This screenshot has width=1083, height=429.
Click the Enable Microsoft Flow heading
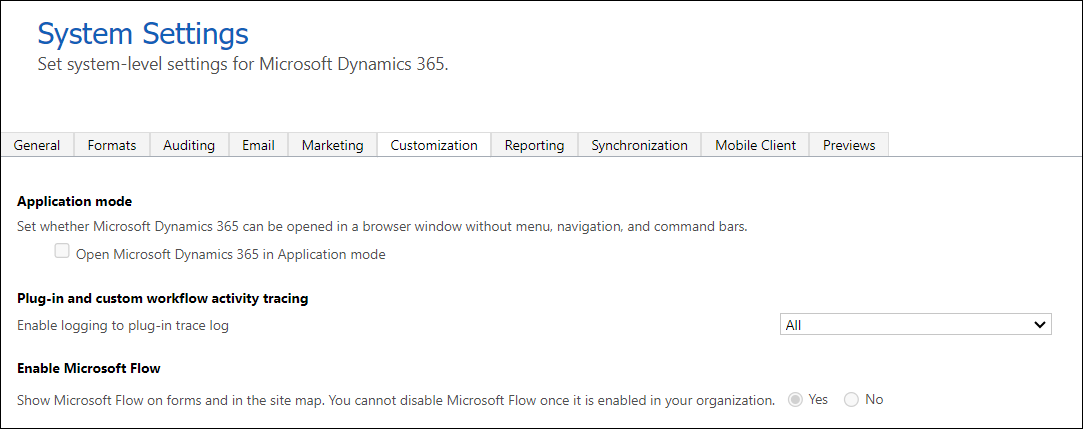tap(89, 368)
